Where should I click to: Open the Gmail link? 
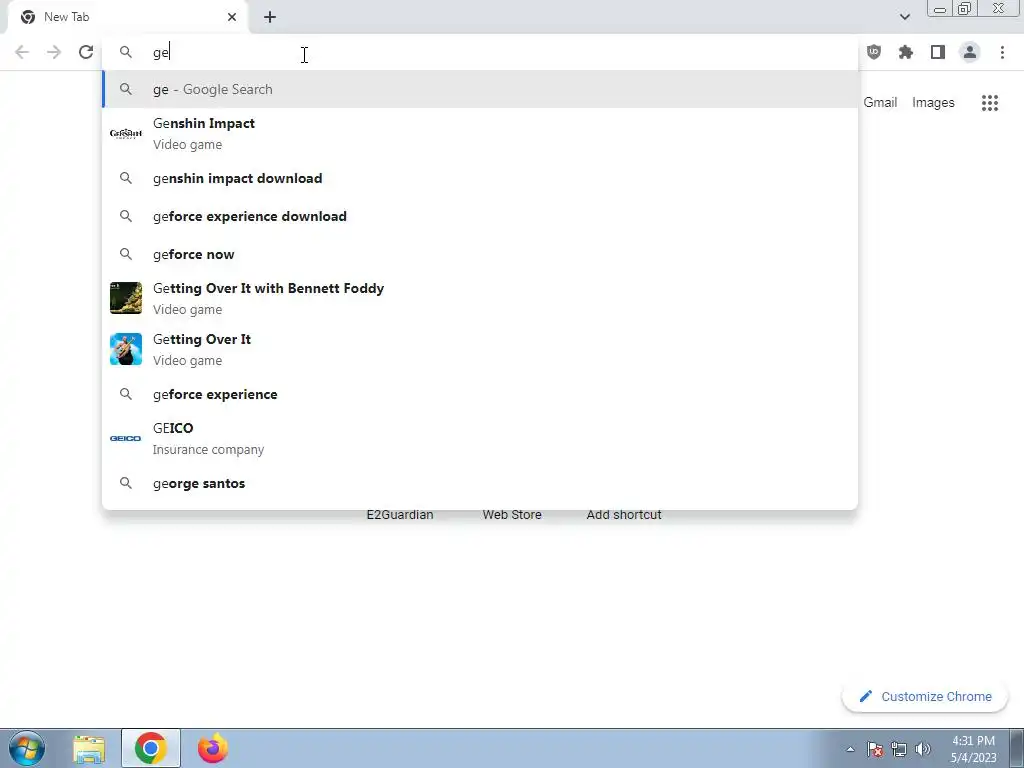(880, 103)
